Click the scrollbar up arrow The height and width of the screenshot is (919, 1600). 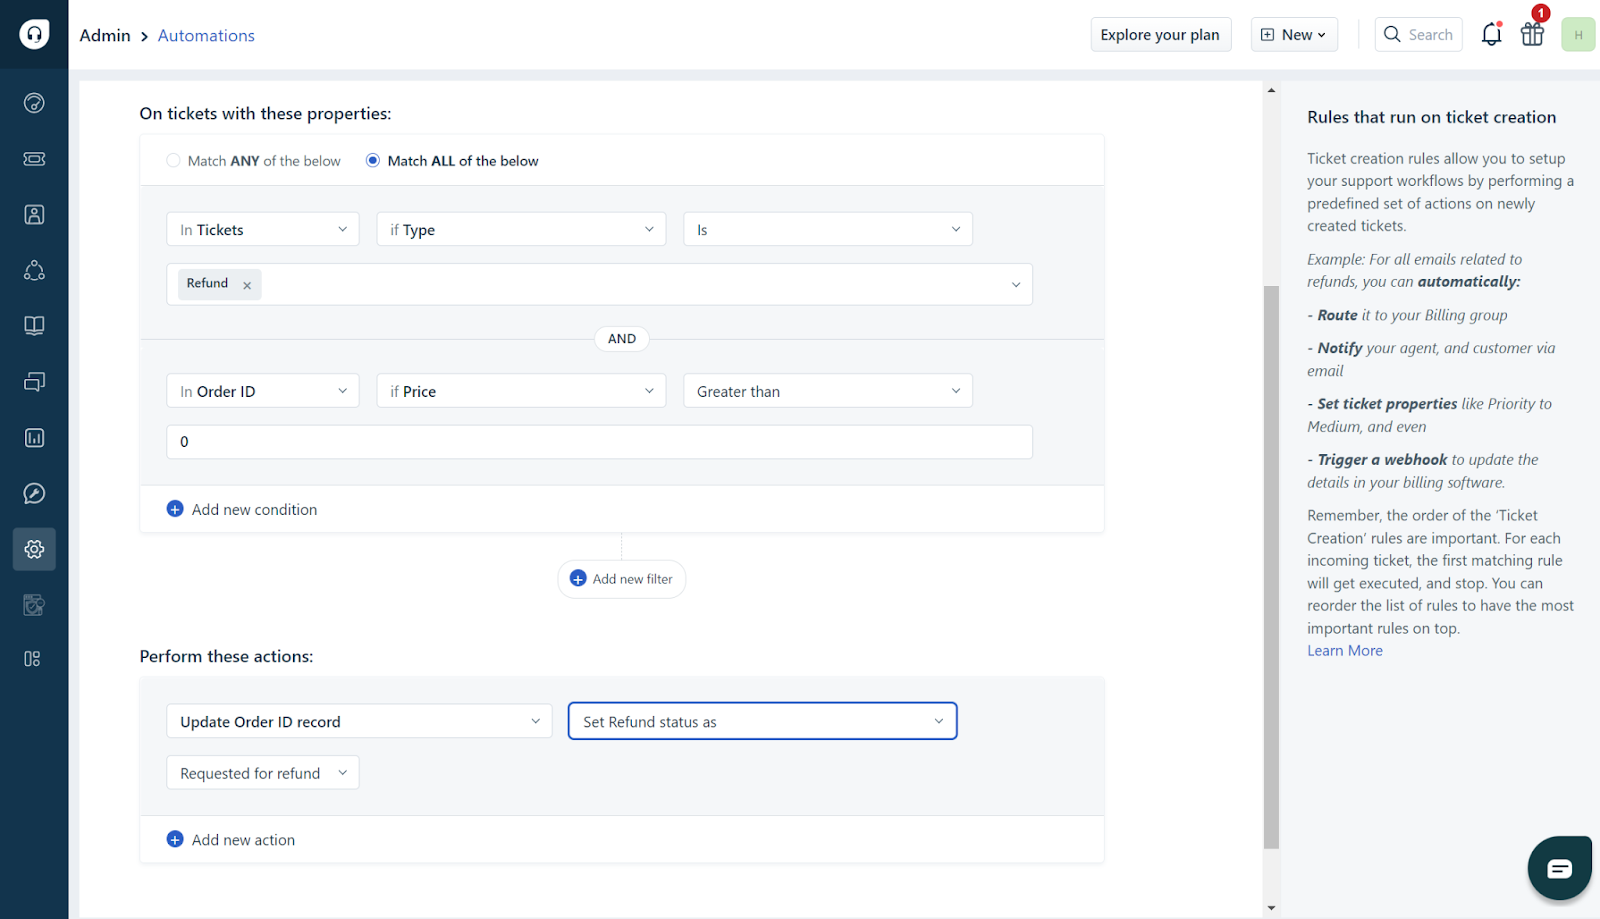point(1271,90)
